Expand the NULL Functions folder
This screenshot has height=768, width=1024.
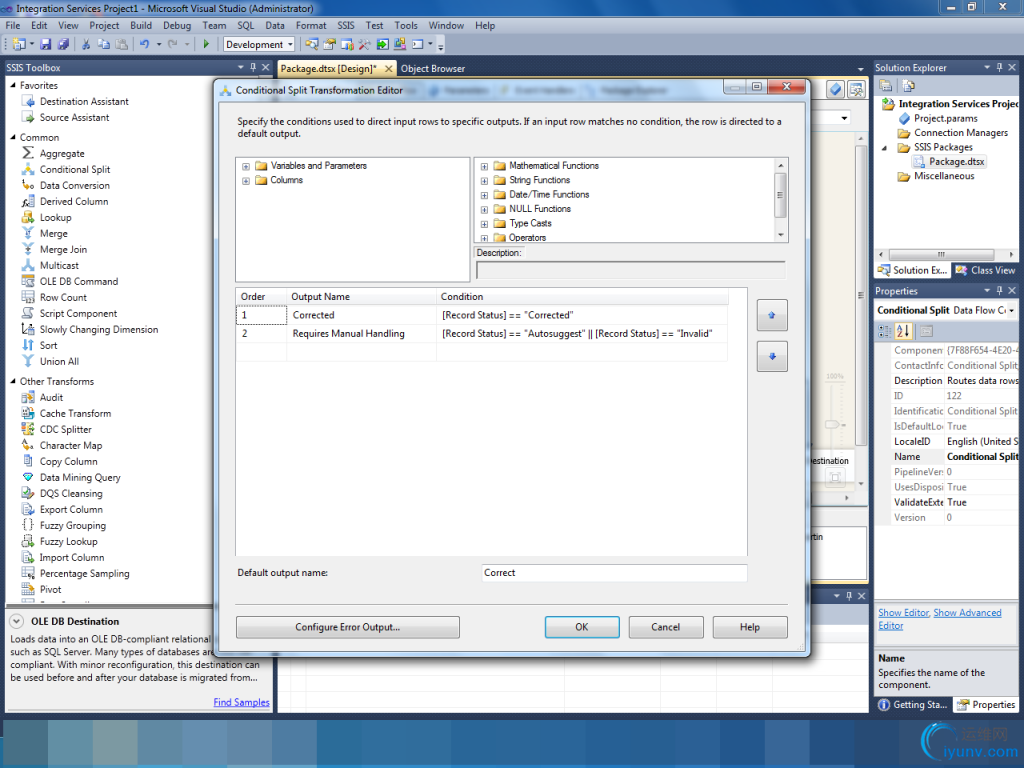click(x=484, y=210)
